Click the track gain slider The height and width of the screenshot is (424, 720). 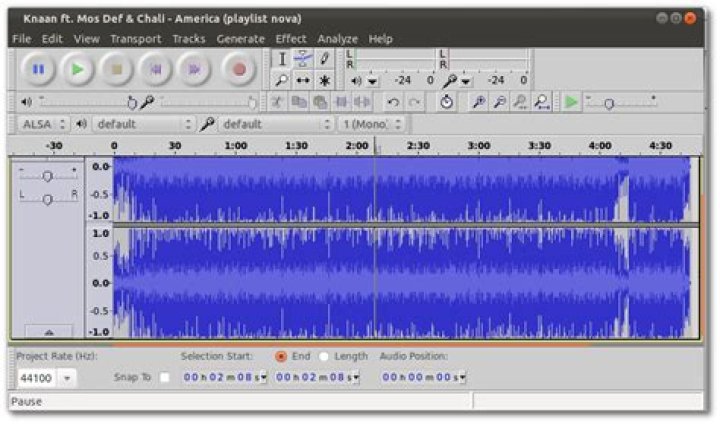(x=48, y=175)
